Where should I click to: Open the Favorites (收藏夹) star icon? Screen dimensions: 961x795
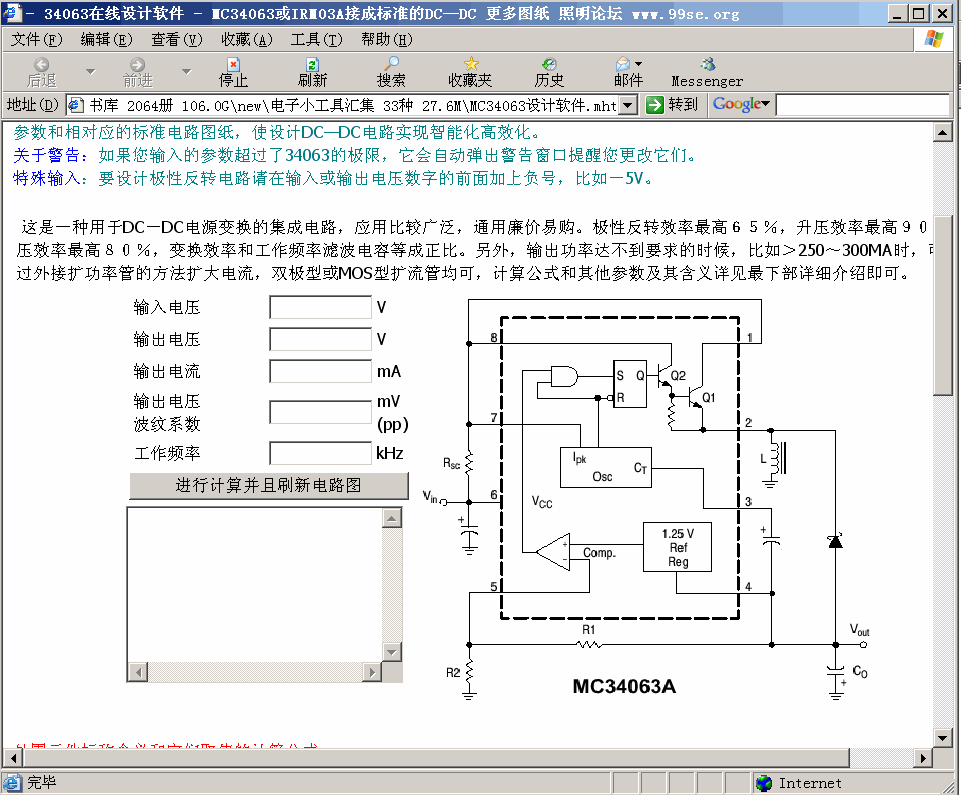(x=471, y=64)
